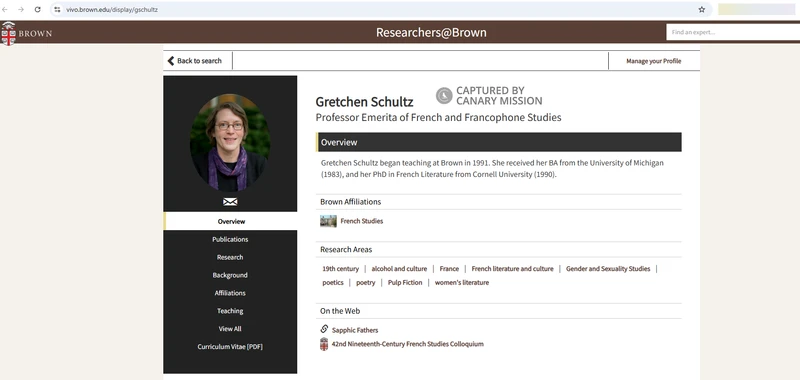Click Gender and Sexuality Studies tag

tap(608, 268)
